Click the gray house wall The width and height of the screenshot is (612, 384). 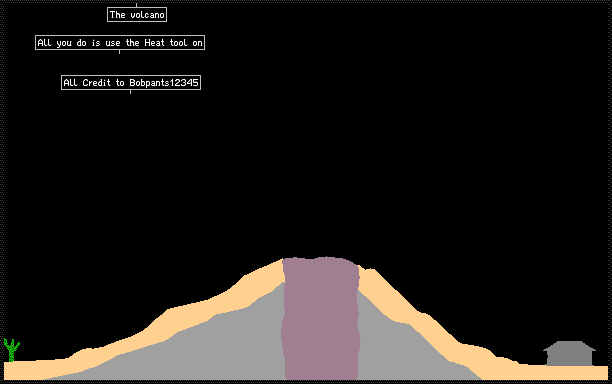point(569,358)
